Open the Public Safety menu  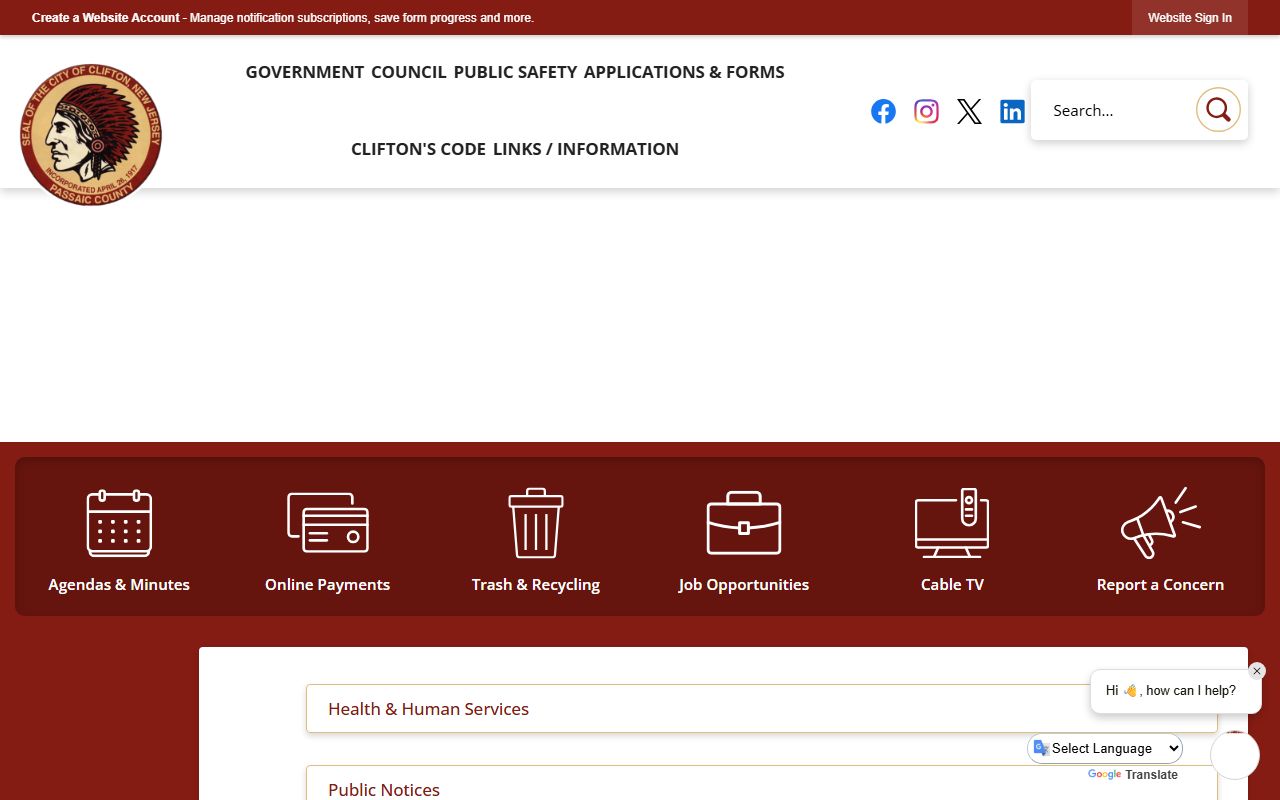pos(515,72)
